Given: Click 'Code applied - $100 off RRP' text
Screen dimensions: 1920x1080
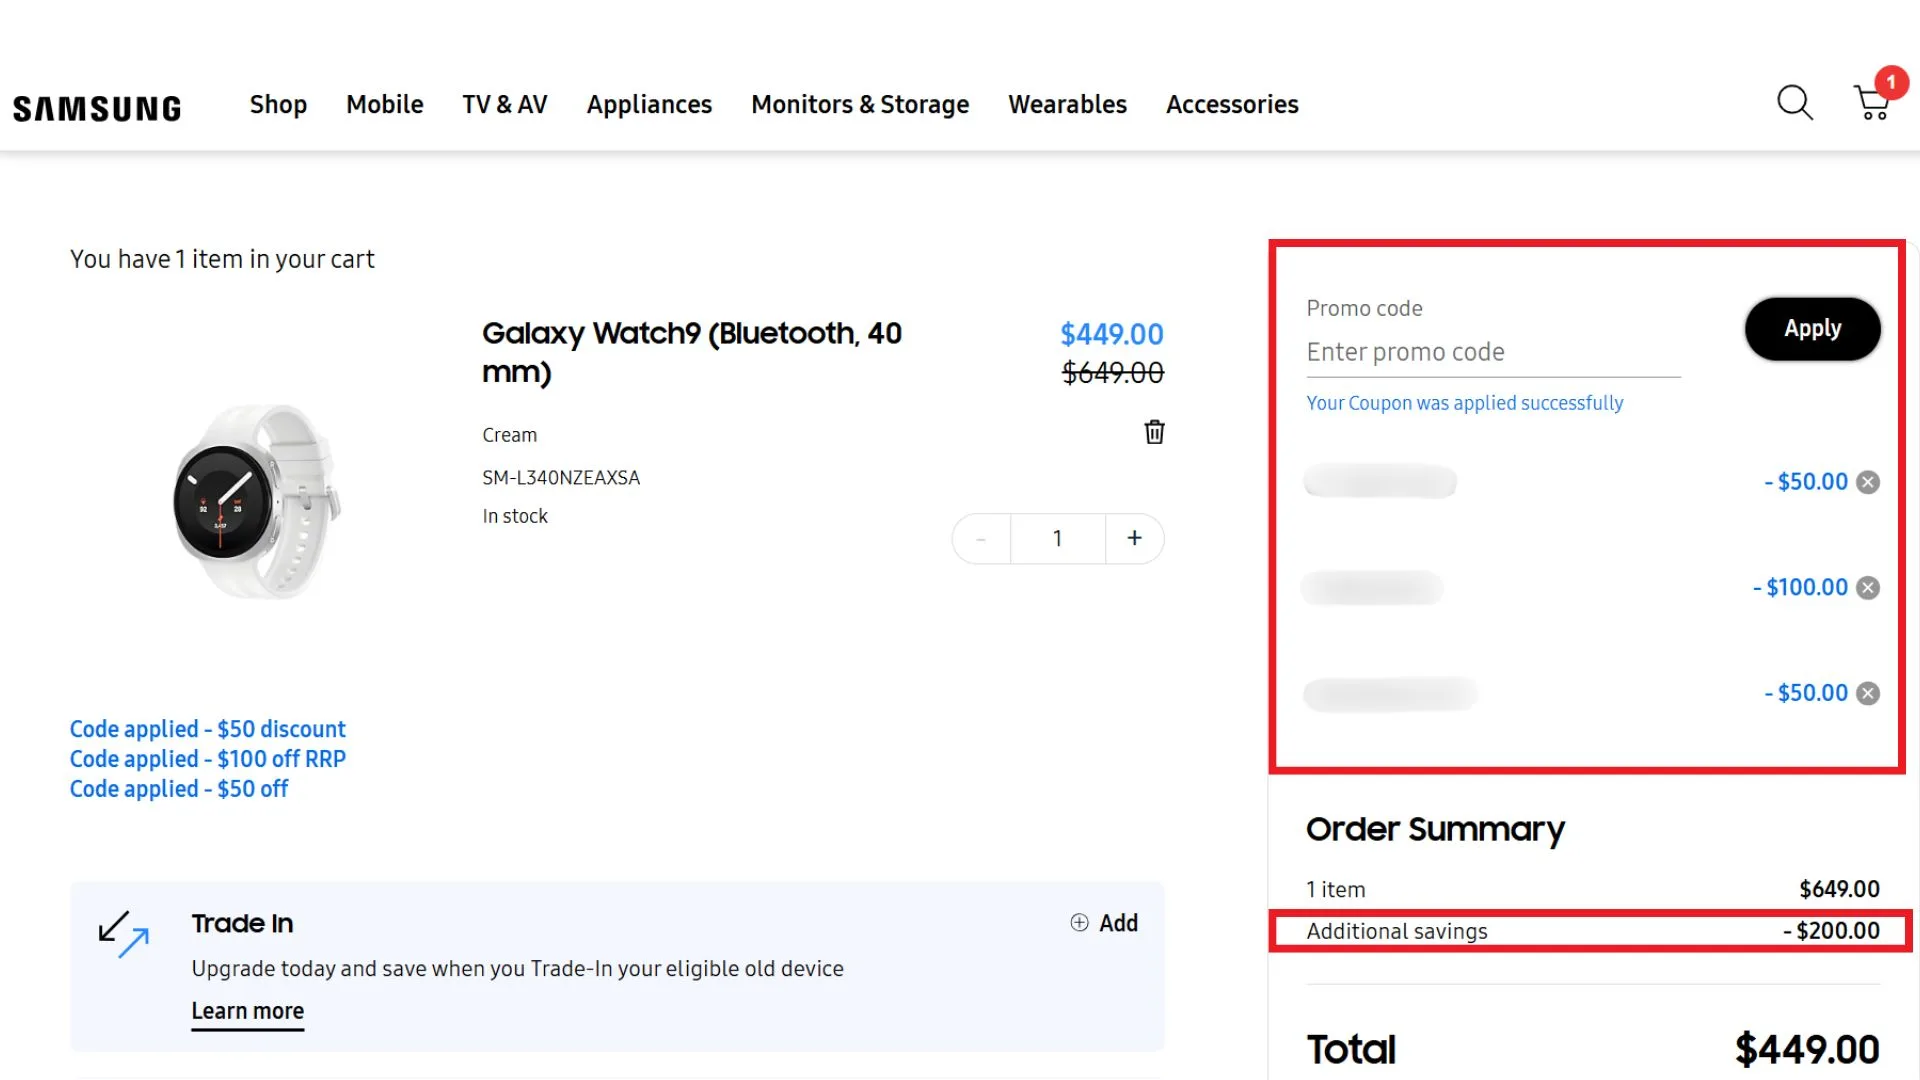Looking at the screenshot, I should (x=208, y=759).
